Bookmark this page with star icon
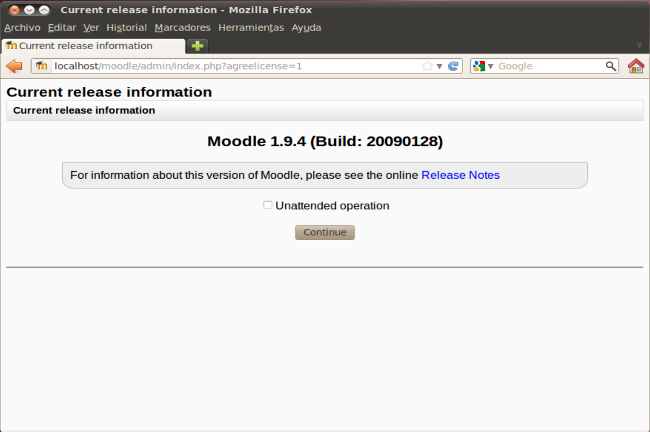This screenshot has height=432, width=650. coord(427,66)
